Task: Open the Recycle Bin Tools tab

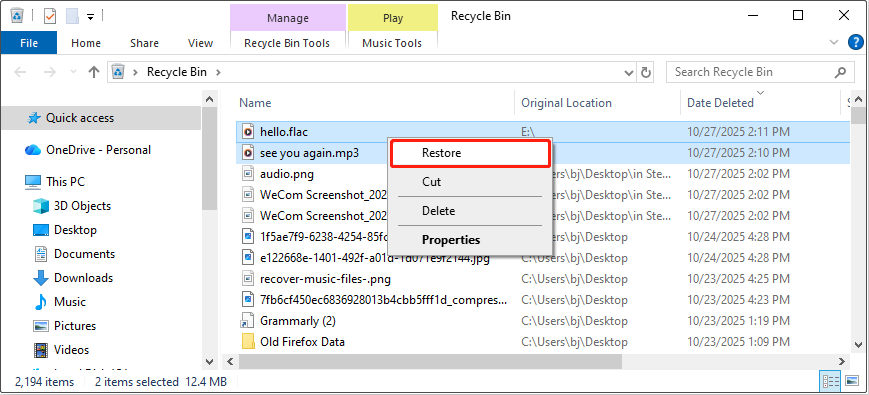Action: [287, 43]
